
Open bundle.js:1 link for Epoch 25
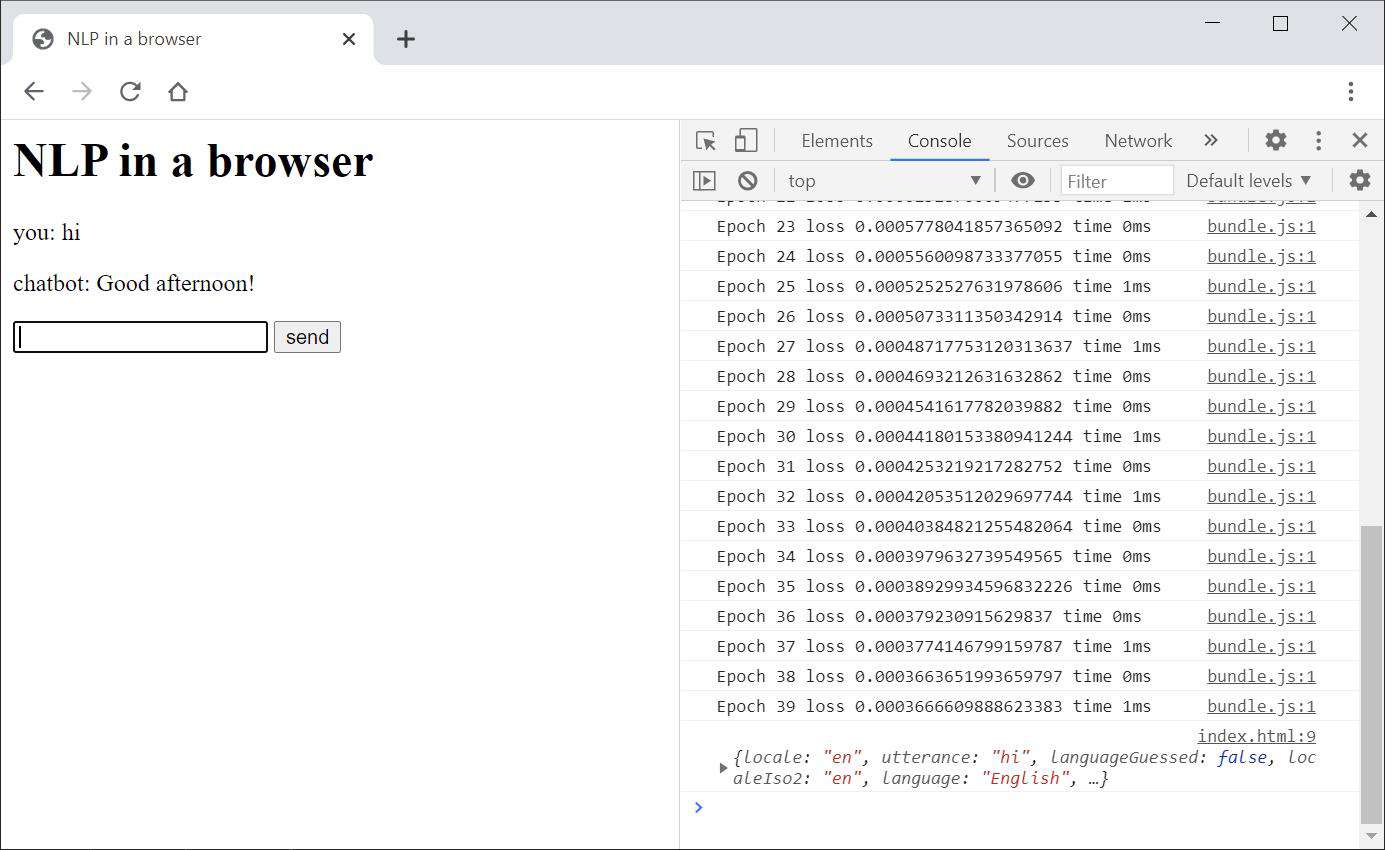coord(1261,286)
